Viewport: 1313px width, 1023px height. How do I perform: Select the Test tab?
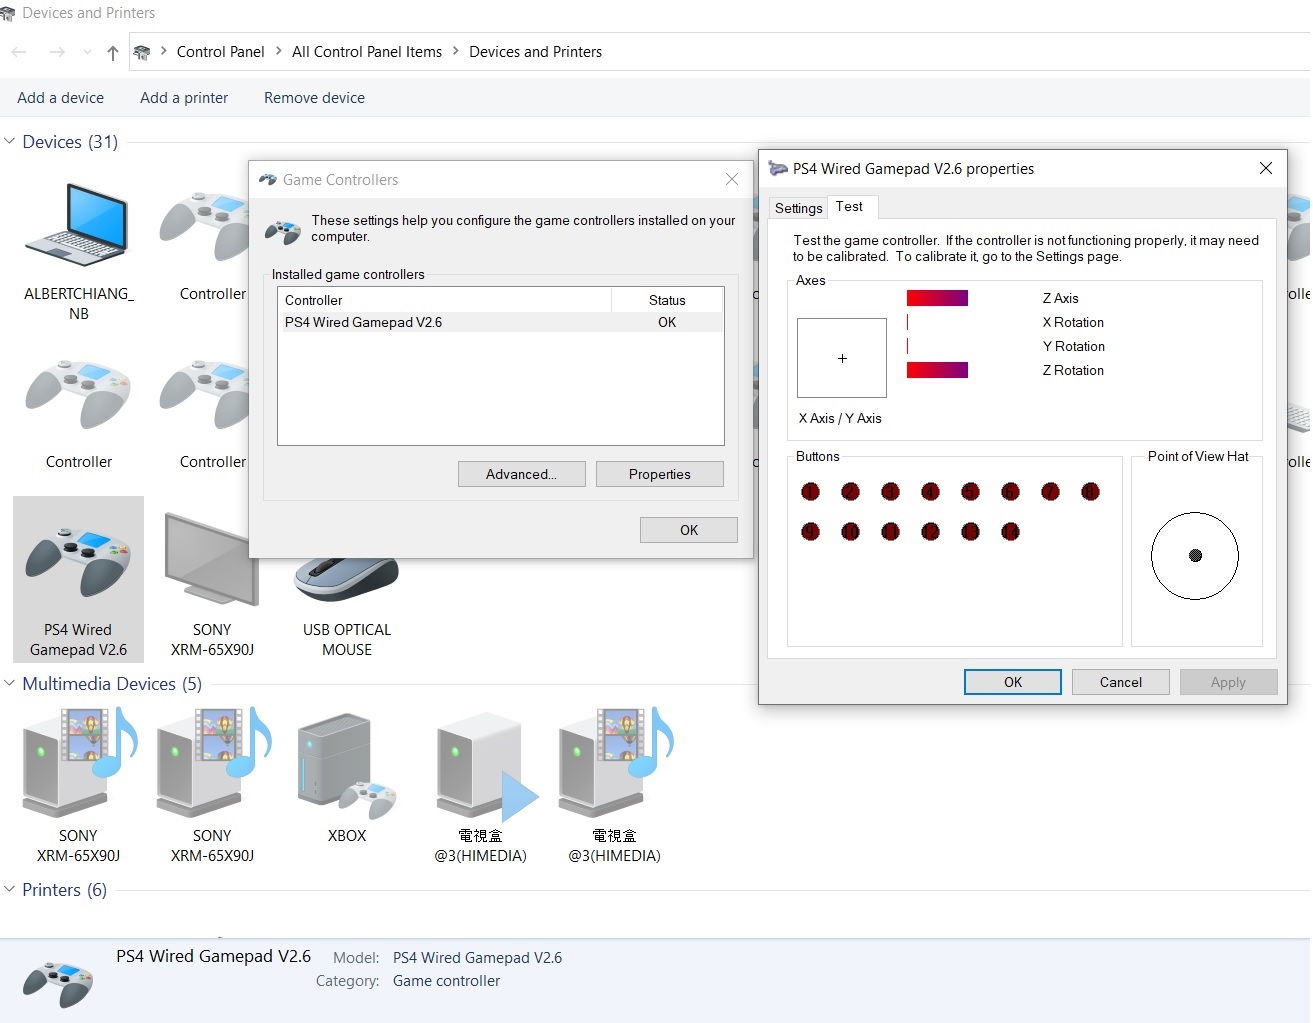pos(850,207)
